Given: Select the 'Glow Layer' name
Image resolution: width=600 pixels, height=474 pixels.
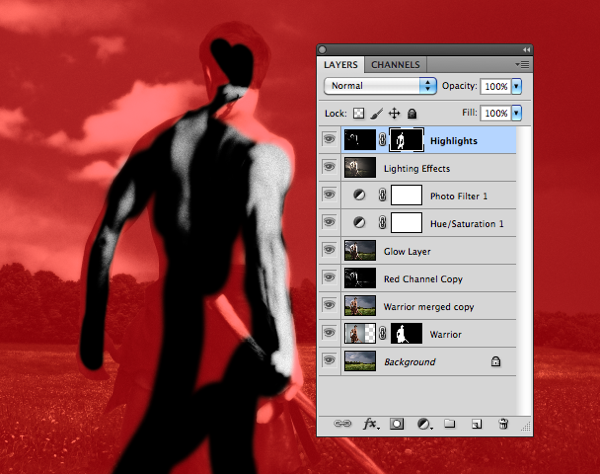Looking at the screenshot, I should 407,252.
